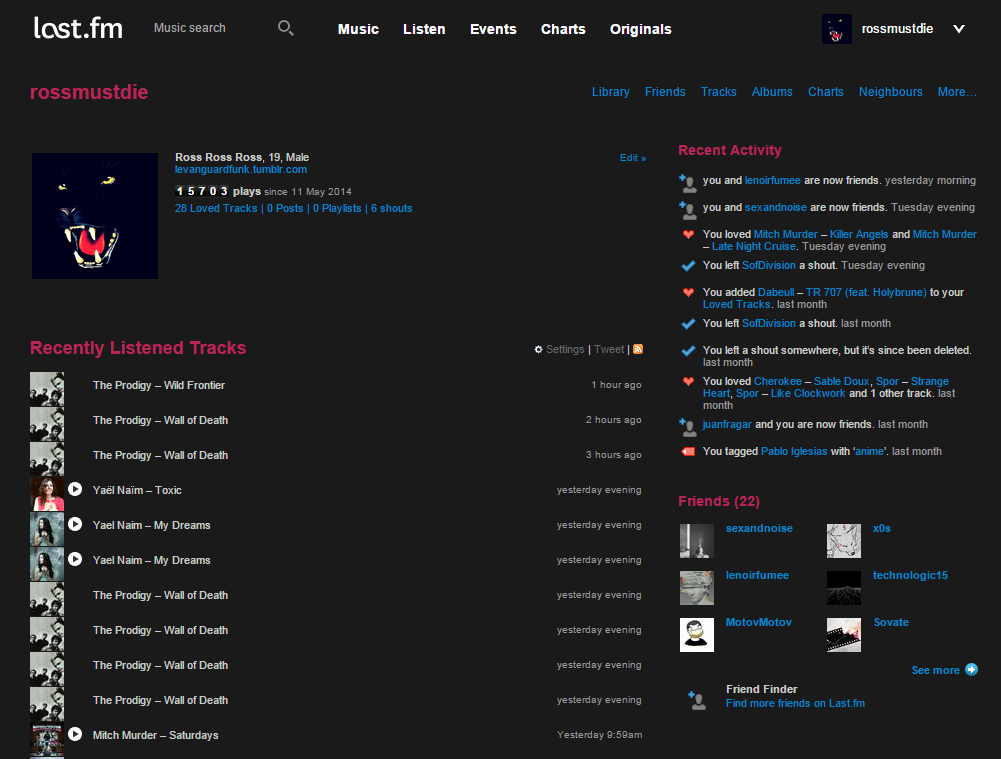Click the Edit » link
This screenshot has height=759, width=1001.
tap(630, 157)
